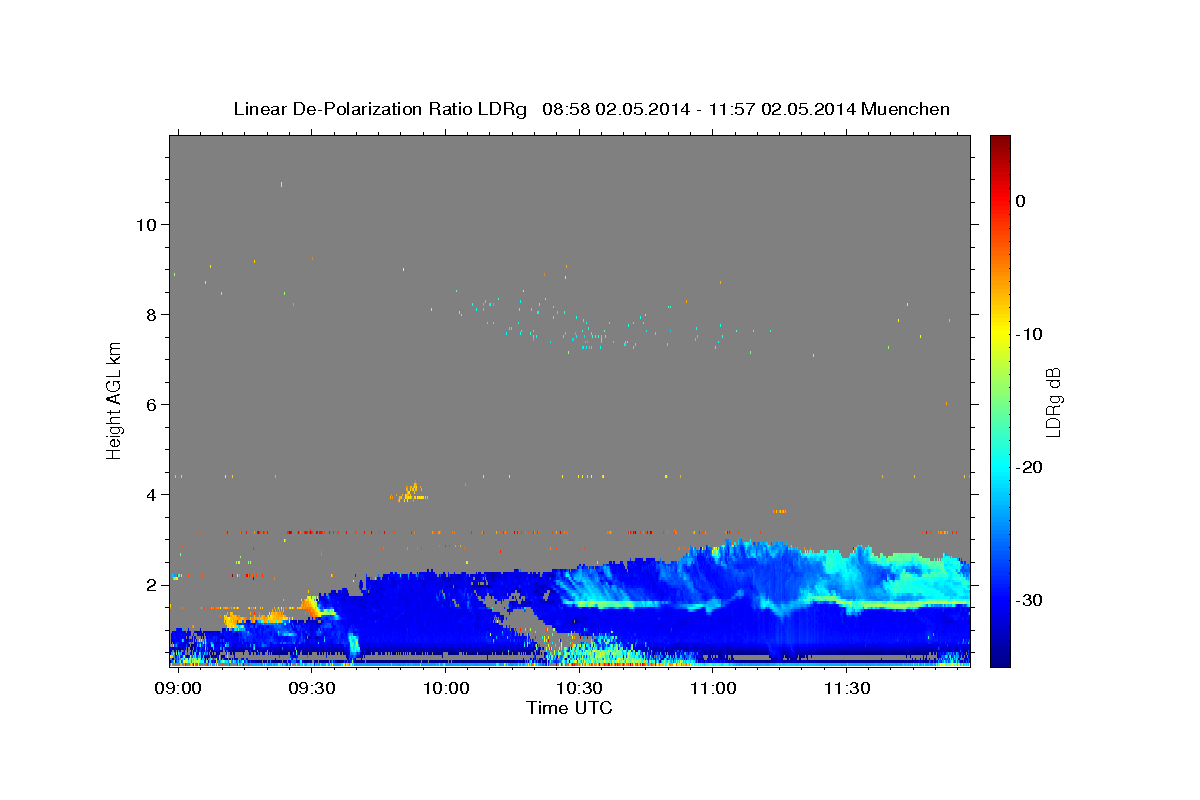
Task: Click the 'Height AGL km' axis title
Action: tap(114, 400)
